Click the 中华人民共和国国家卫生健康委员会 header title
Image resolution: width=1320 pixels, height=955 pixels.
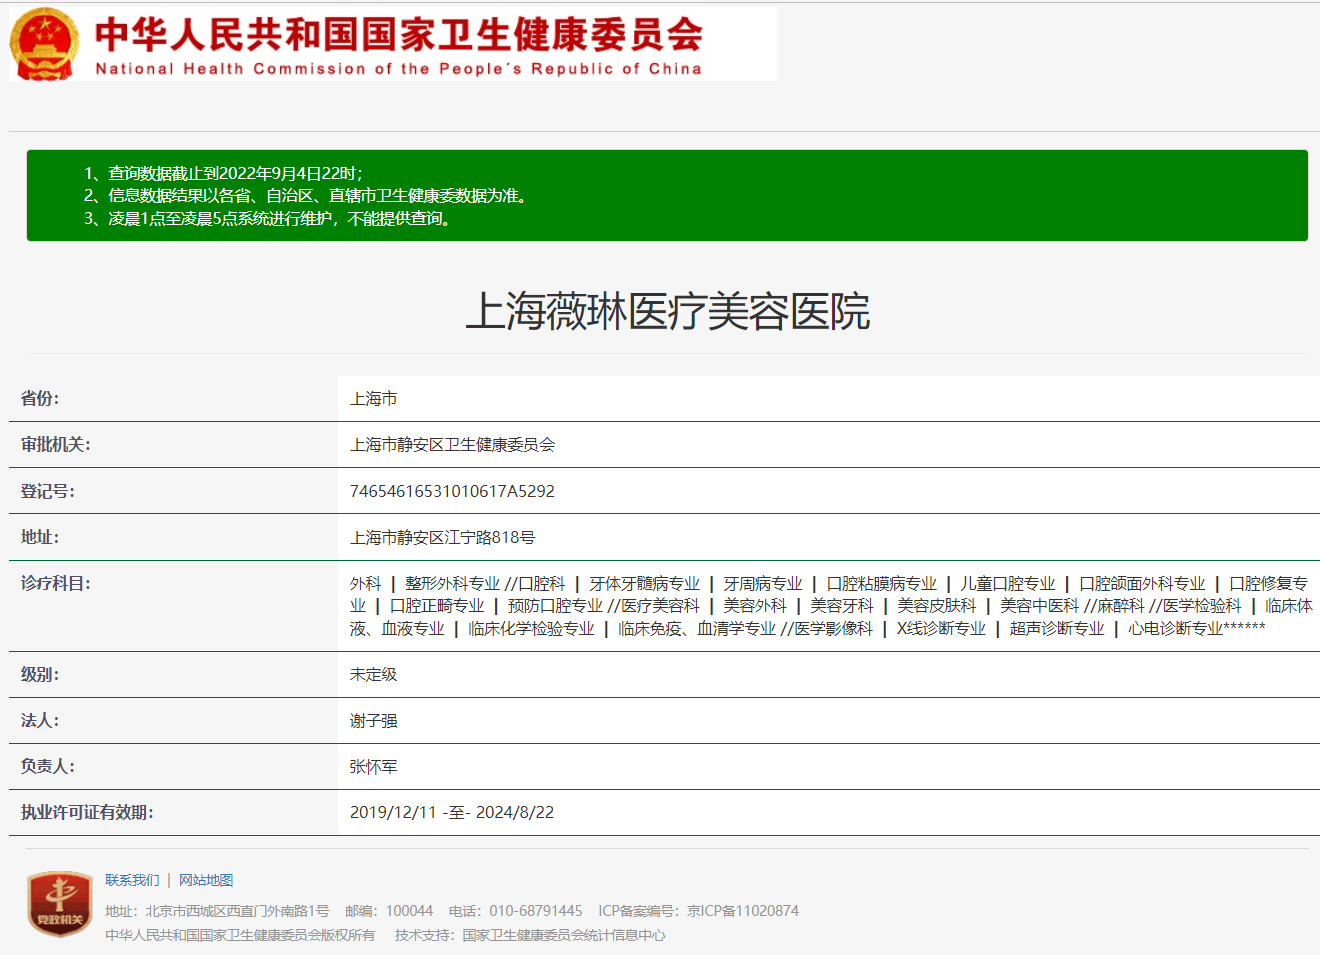tap(399, 34)
